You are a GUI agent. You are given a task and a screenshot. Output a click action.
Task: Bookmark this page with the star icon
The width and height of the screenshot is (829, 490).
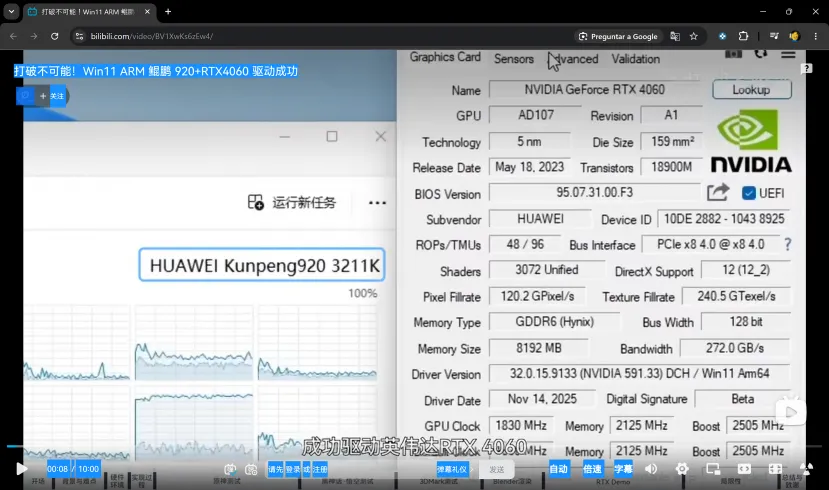[x=694, y=36]
